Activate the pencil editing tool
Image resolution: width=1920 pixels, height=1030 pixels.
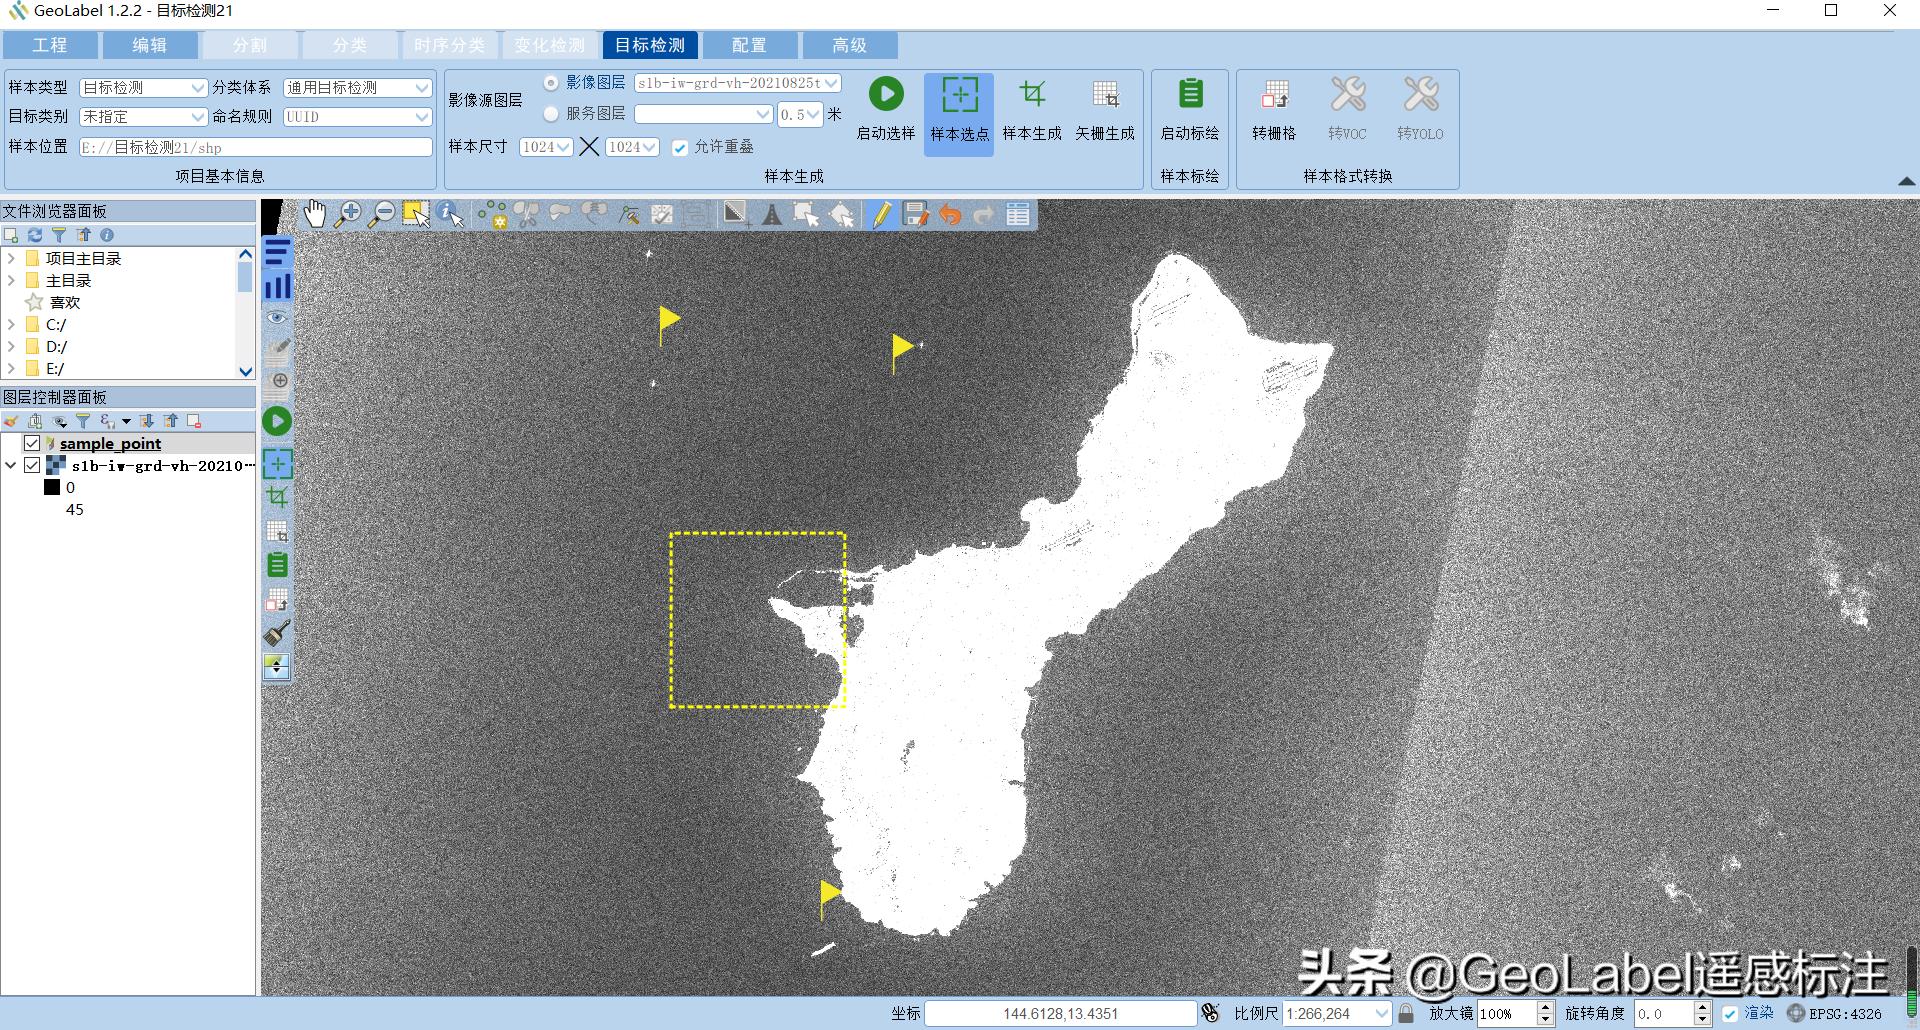pos(881,213)
